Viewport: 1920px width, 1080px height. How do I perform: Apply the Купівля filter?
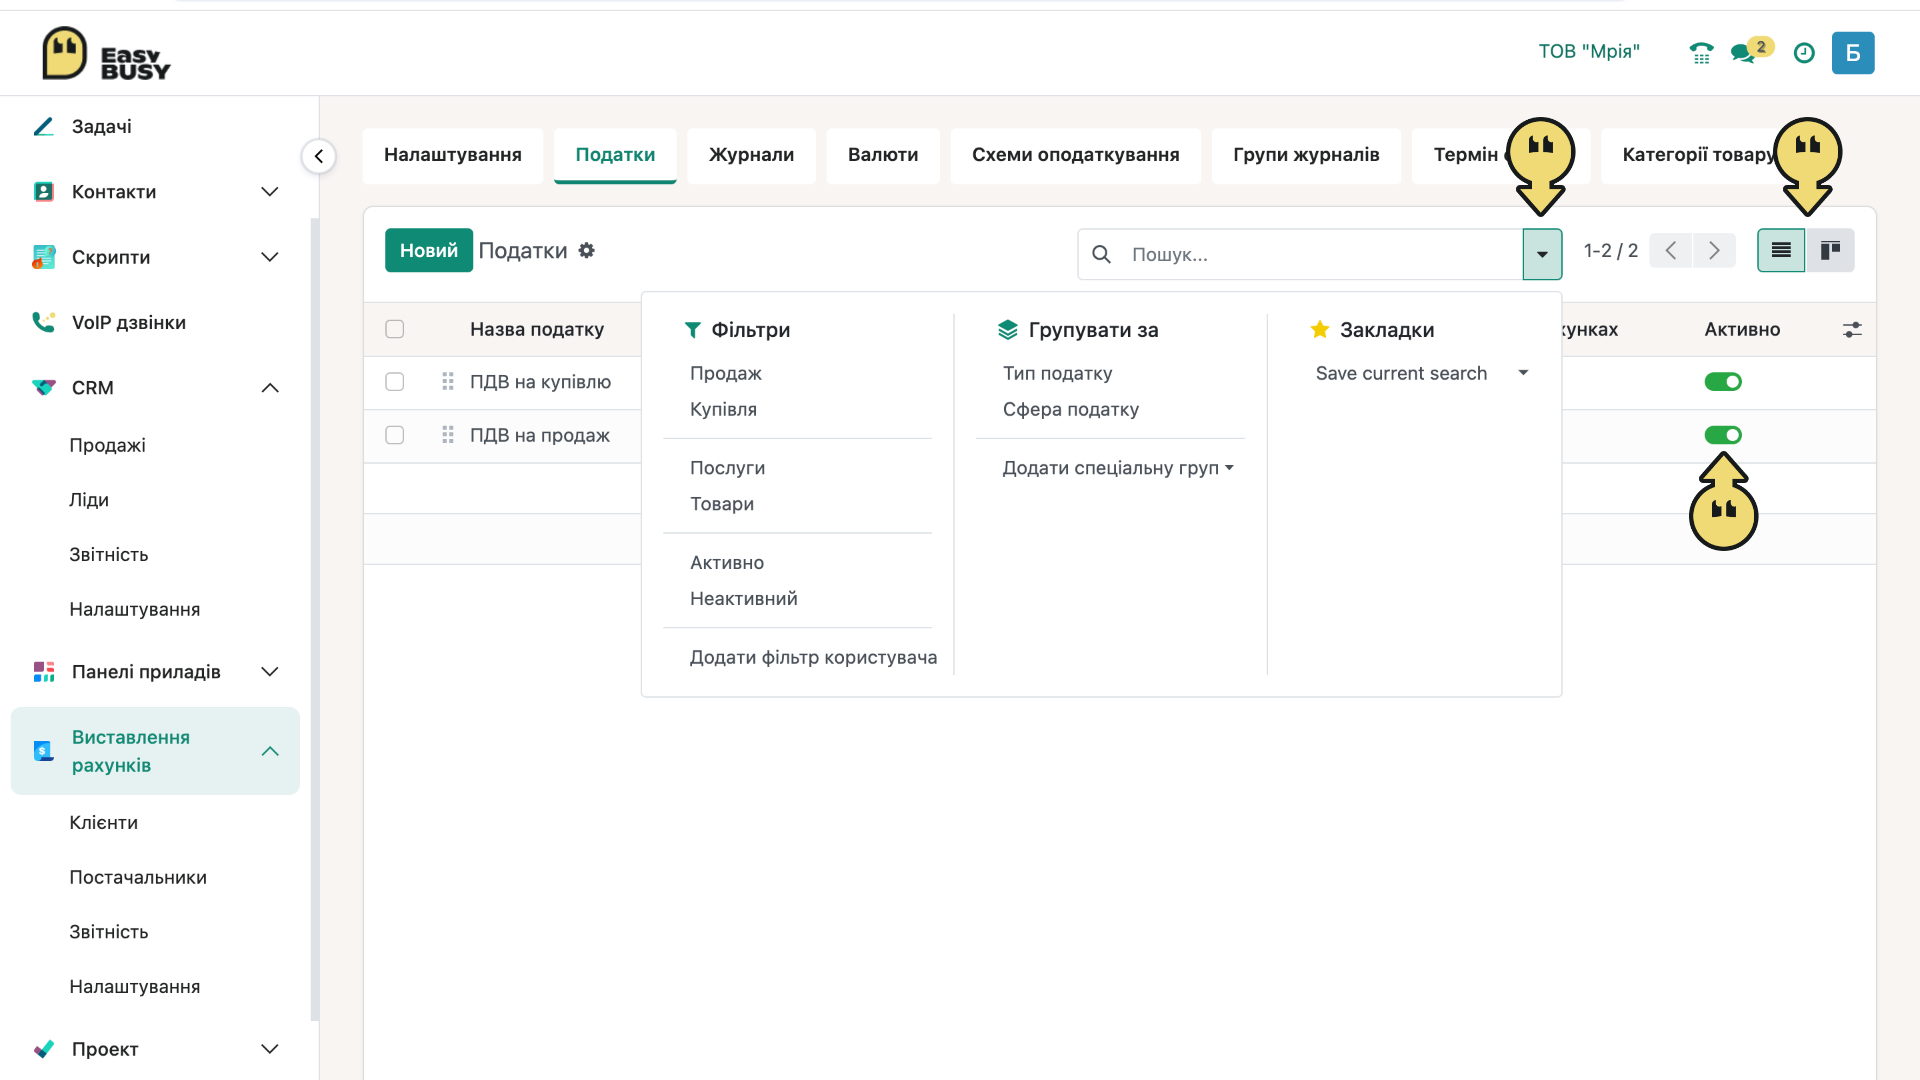[x=723, y=409]
